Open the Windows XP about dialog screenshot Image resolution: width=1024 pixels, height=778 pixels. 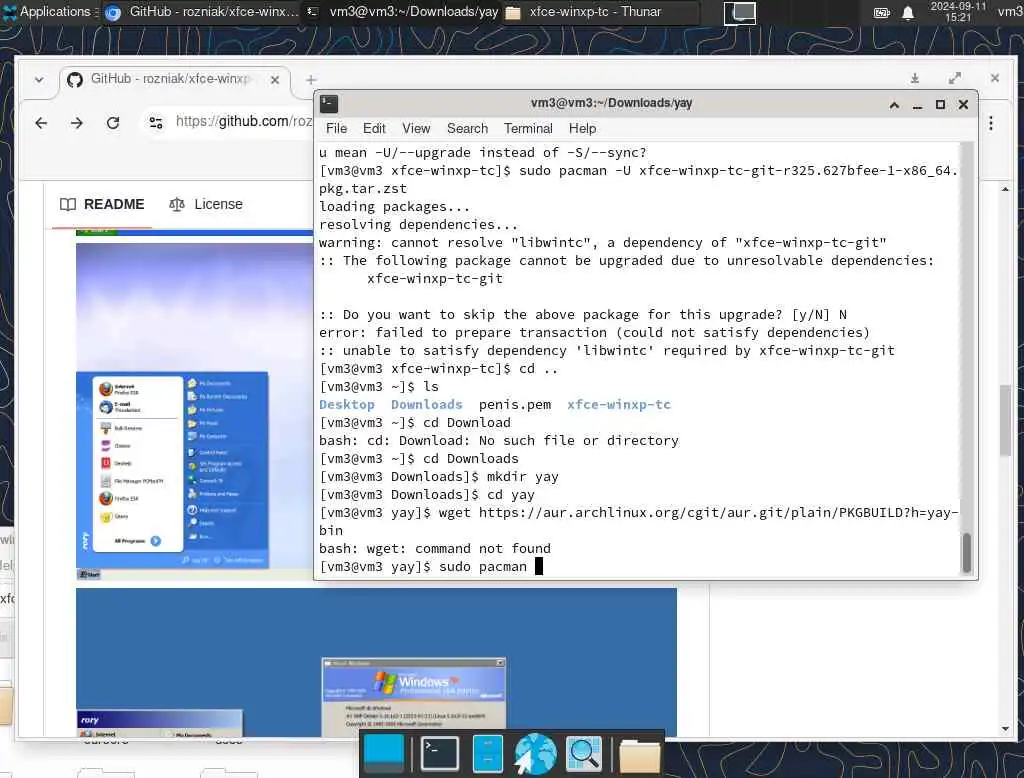click(376, 662)
